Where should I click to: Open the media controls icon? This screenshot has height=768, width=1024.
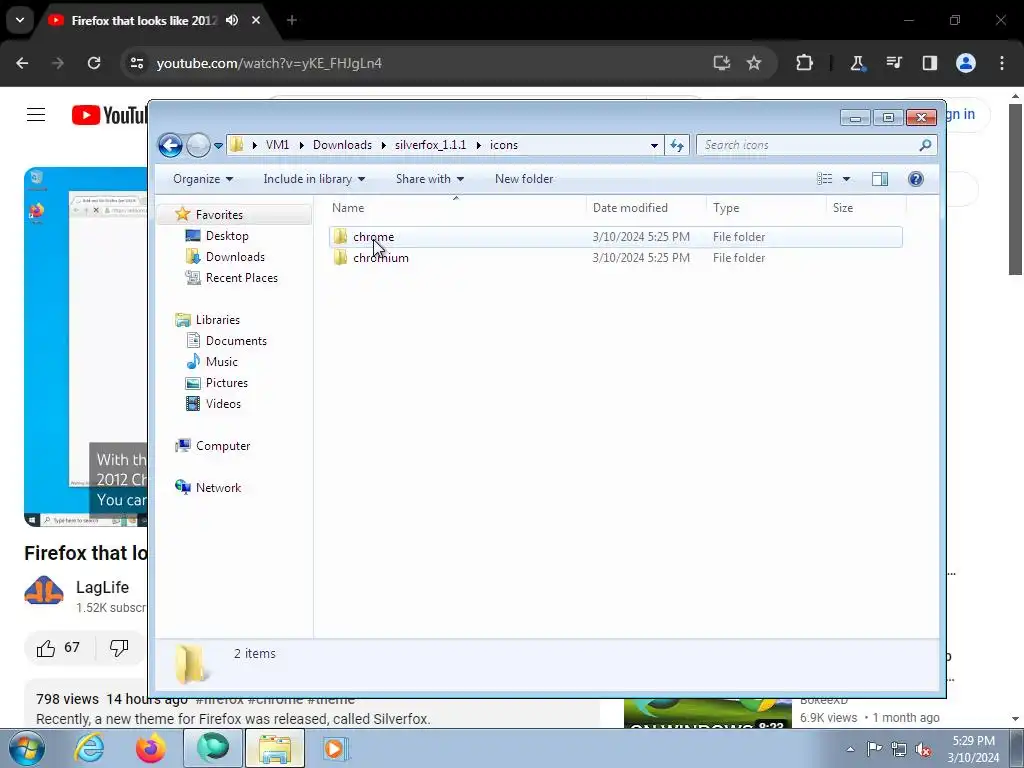(x=893, y=63)
